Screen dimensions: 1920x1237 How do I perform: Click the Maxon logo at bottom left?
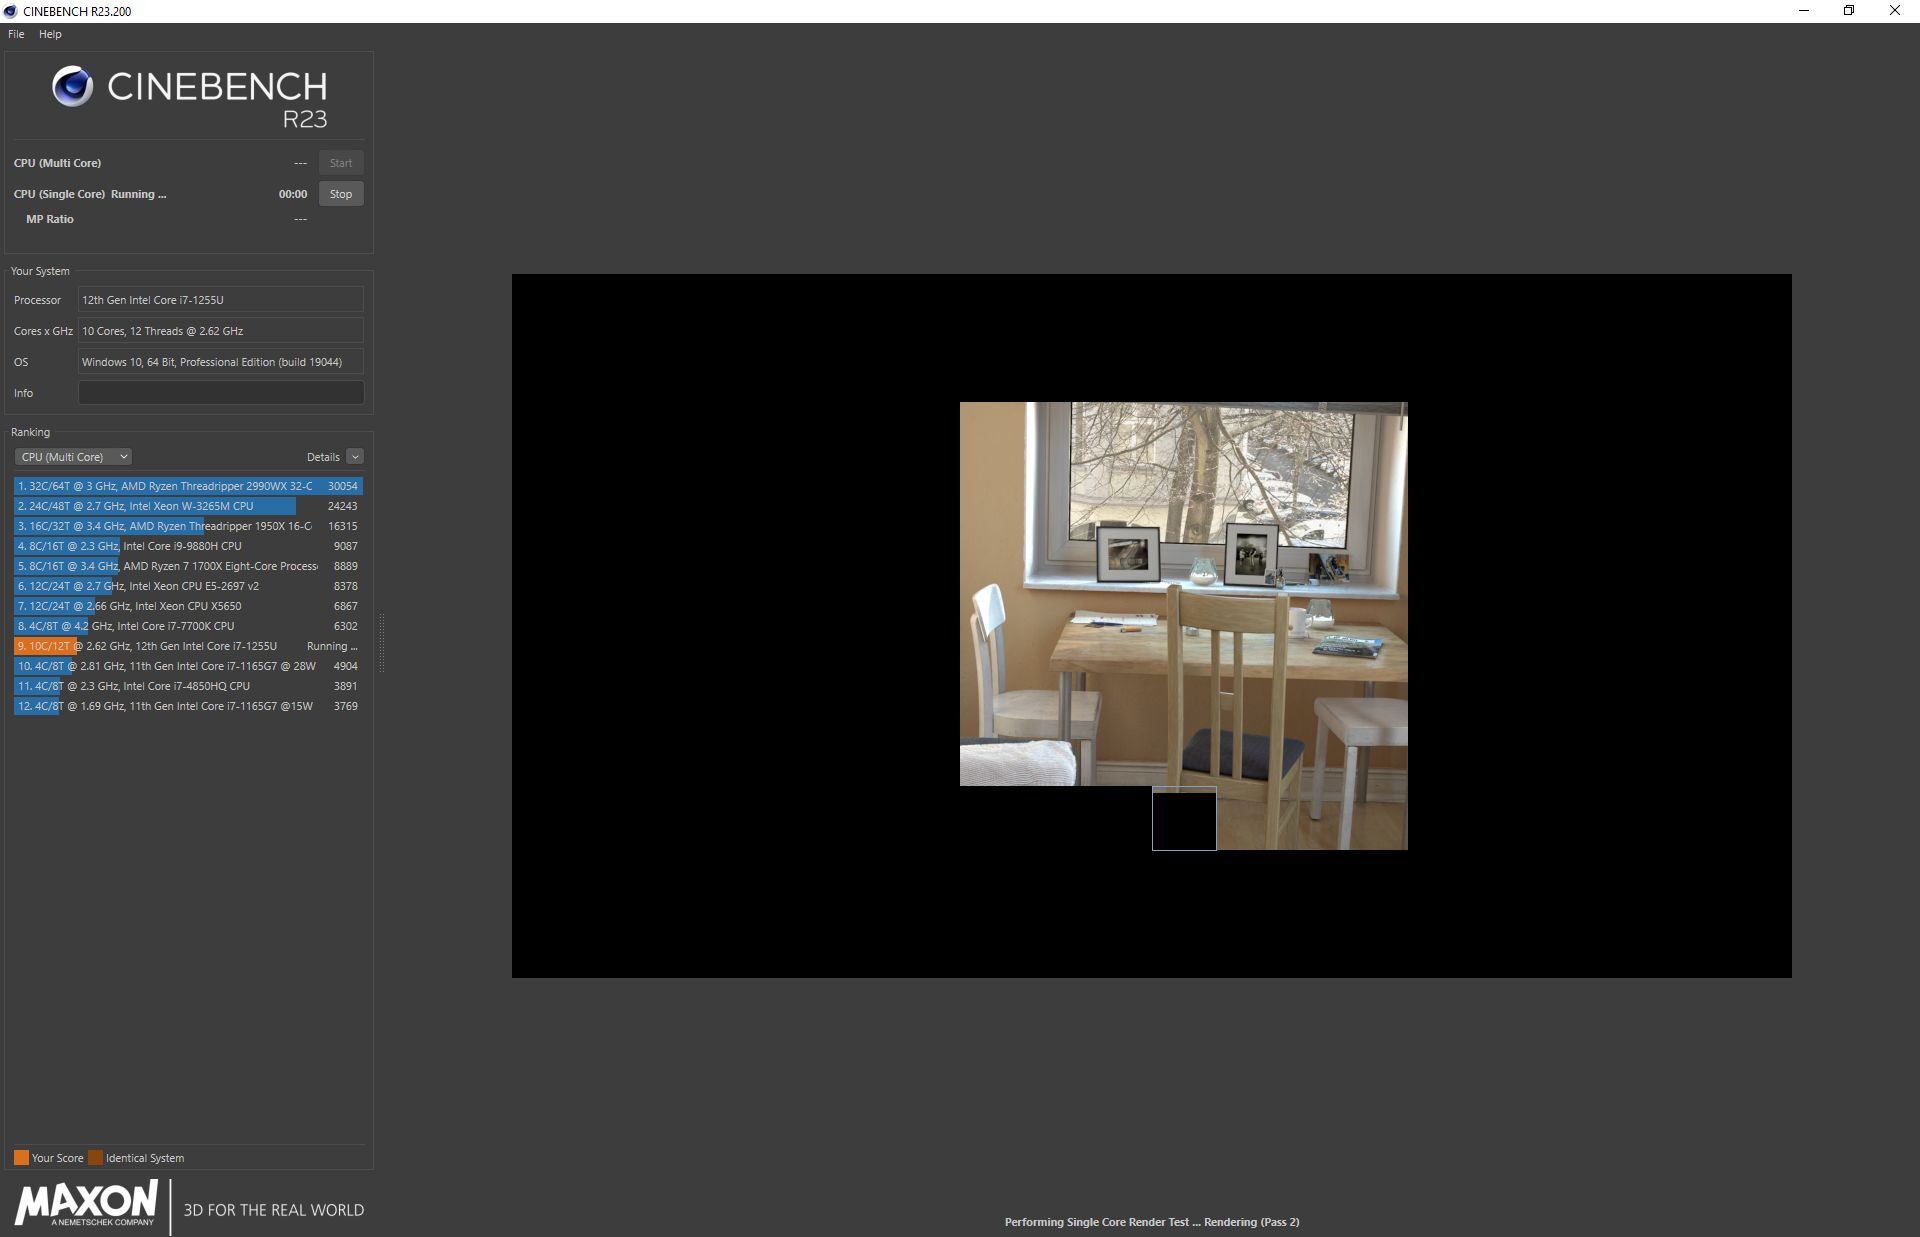86,1203
